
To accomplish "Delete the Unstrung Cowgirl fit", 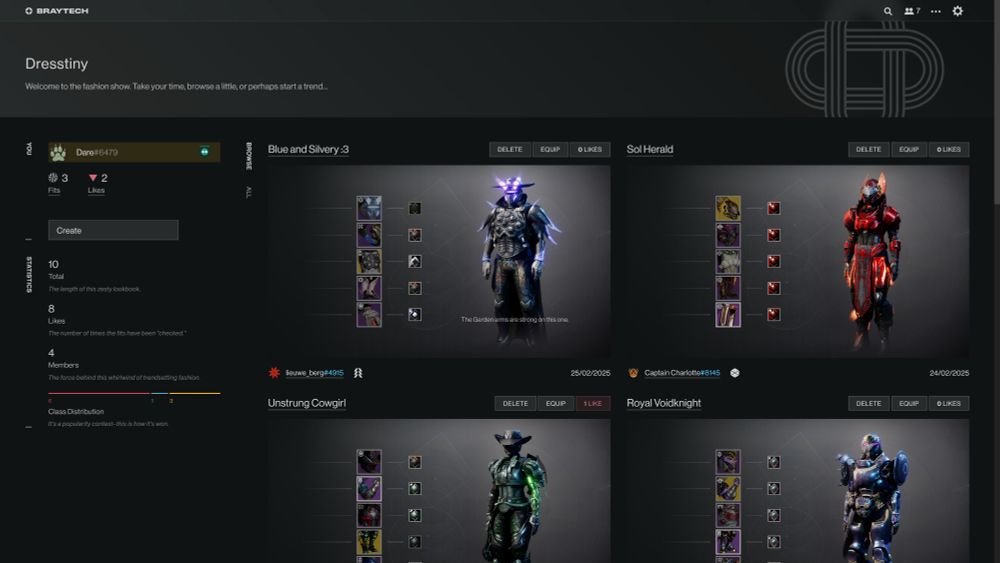I will click(515, 404).
